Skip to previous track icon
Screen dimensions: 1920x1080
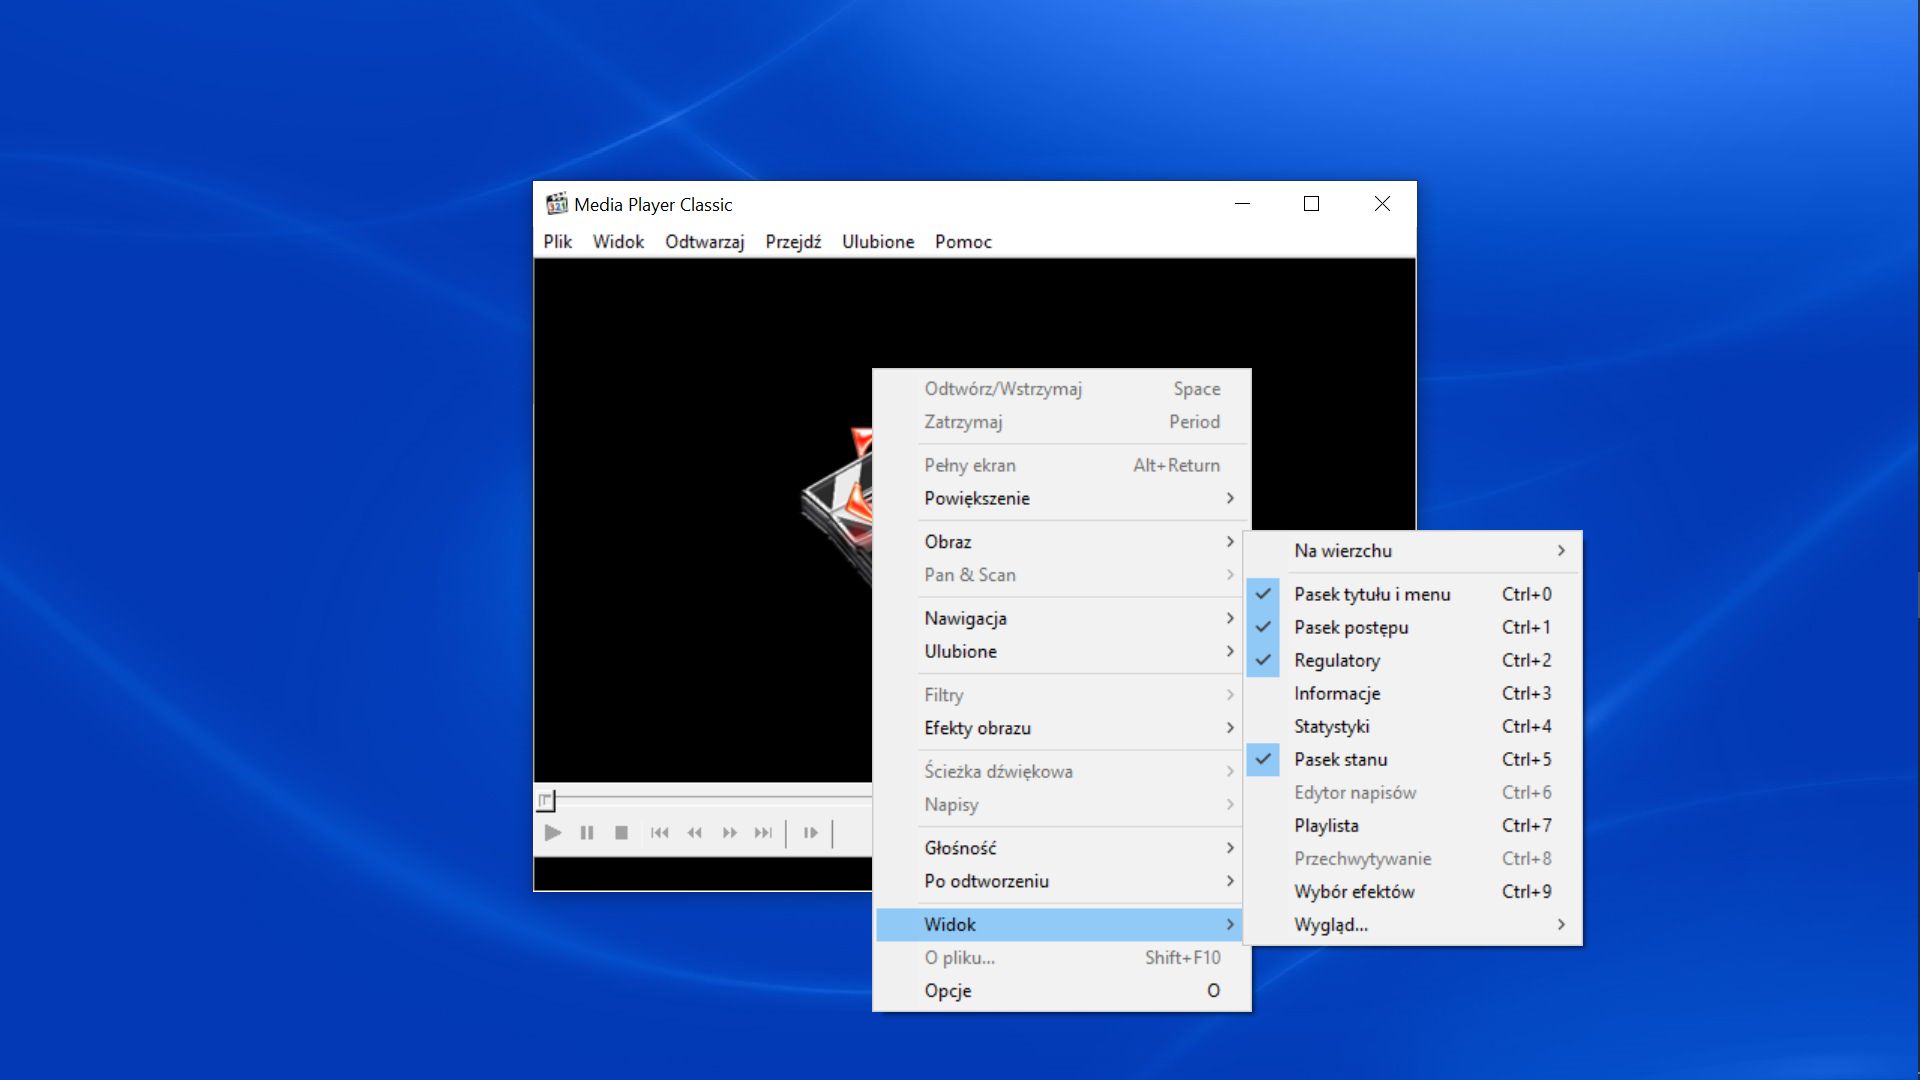(x=660, y=832)
